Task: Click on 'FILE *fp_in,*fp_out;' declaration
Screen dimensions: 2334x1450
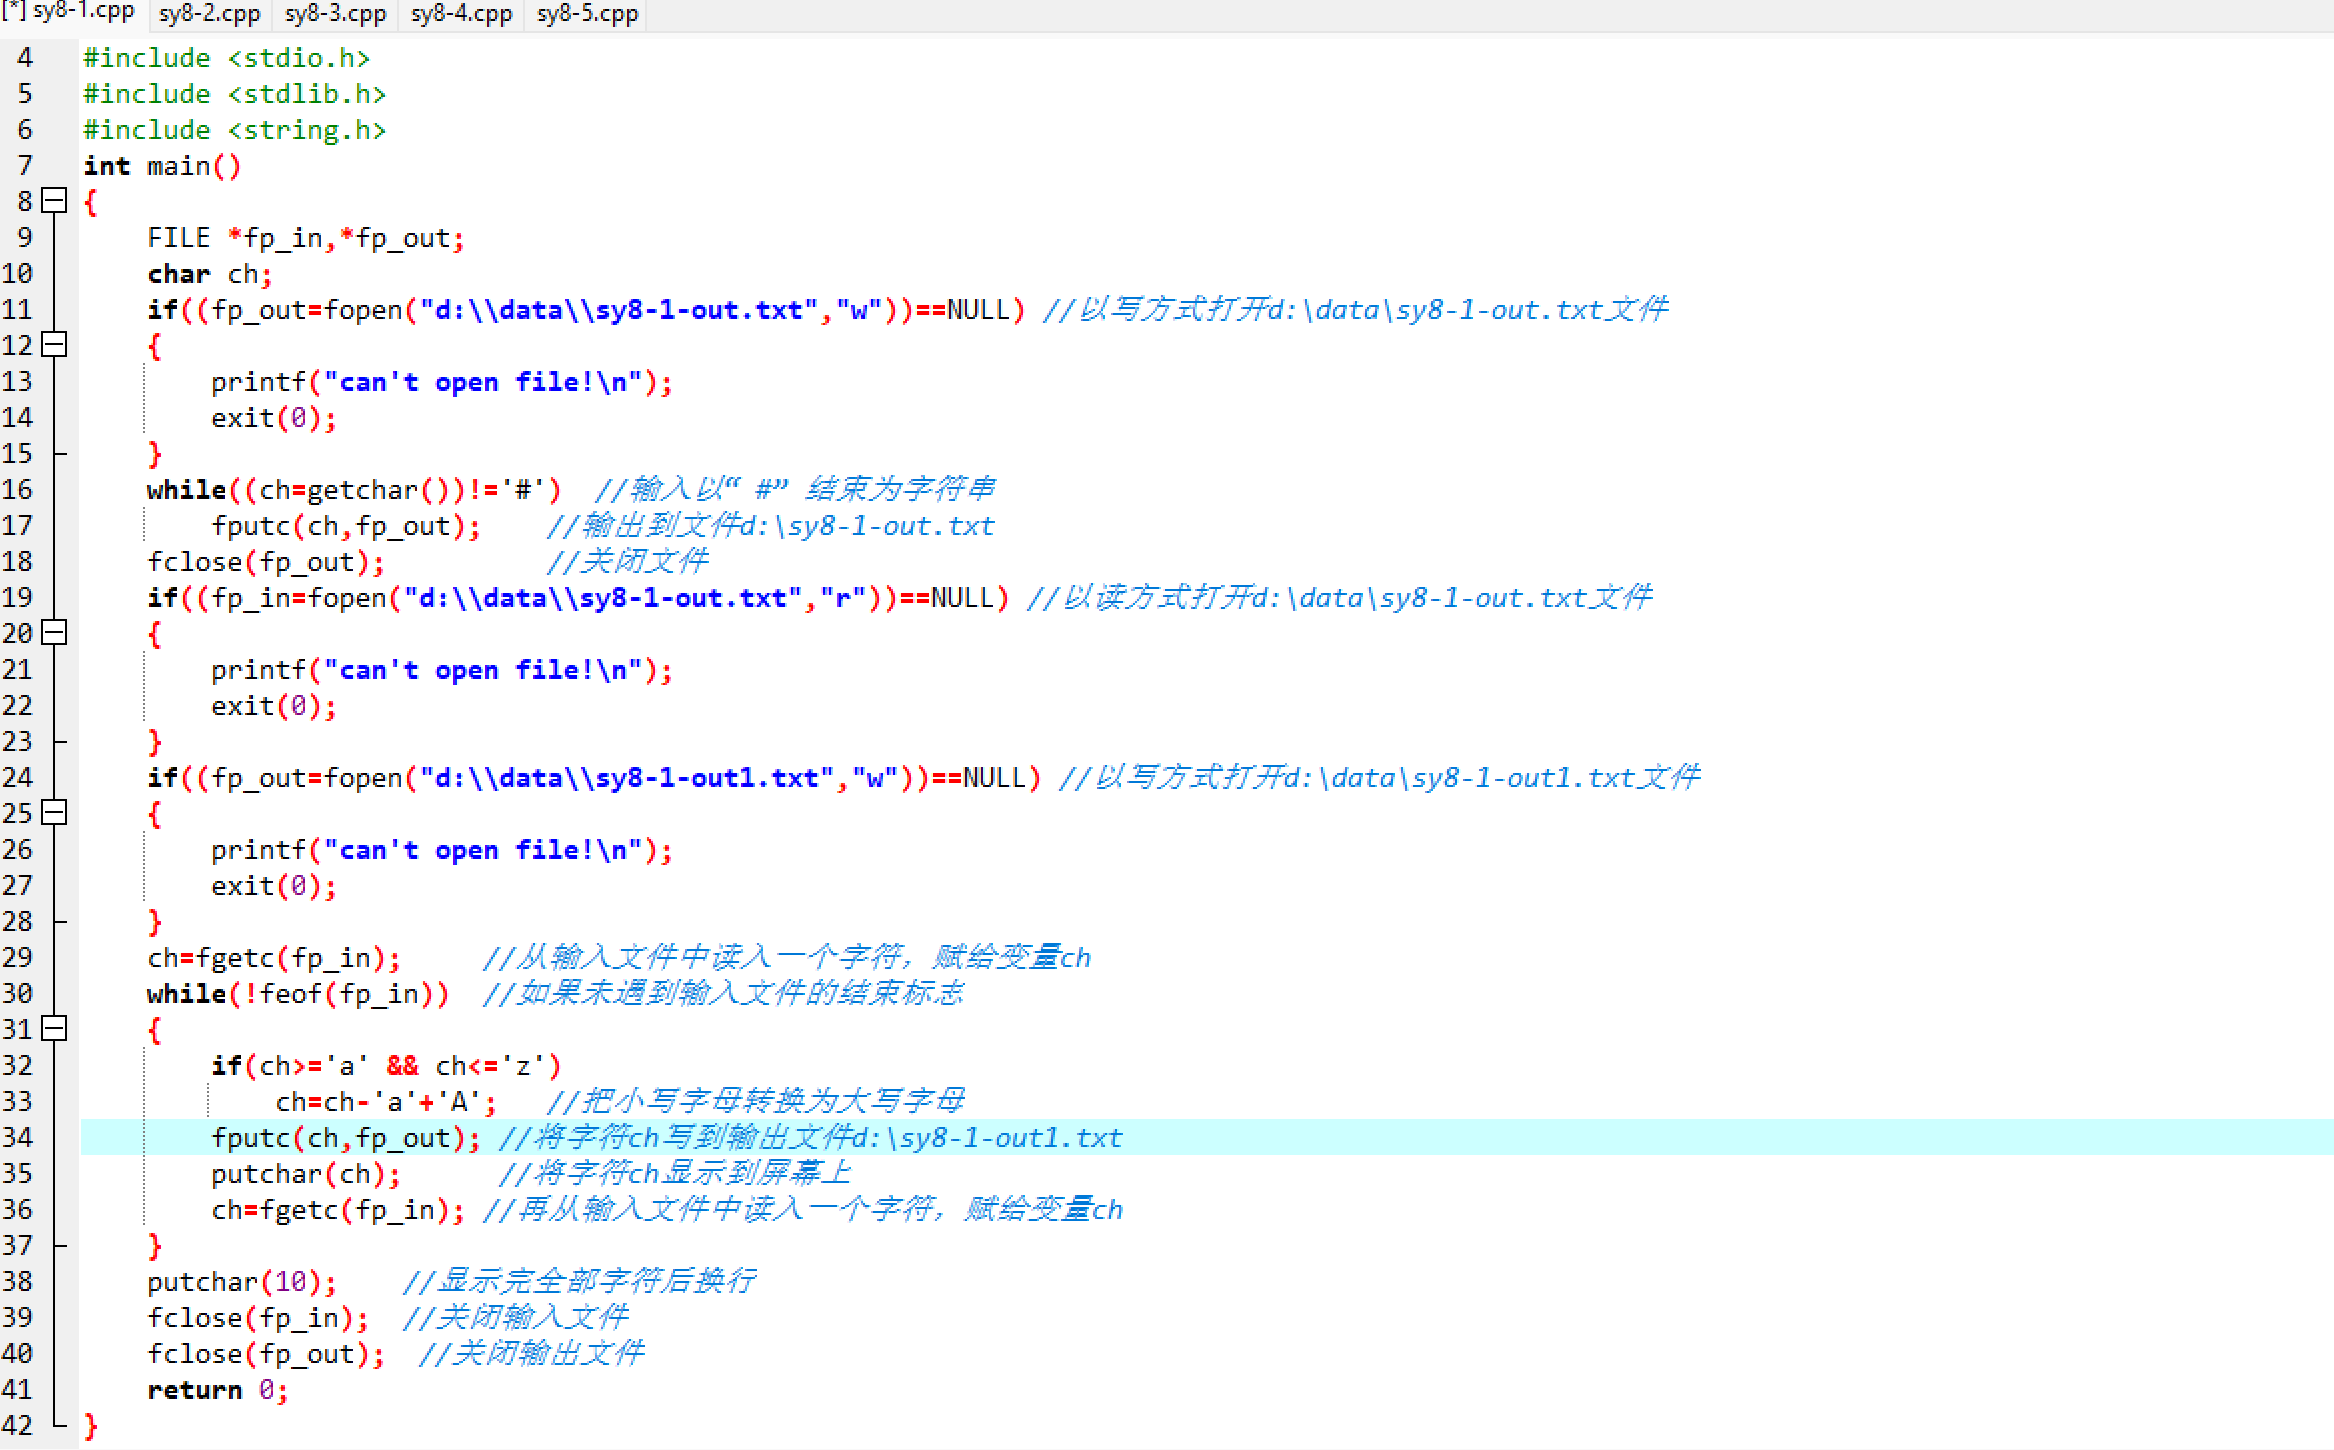Action: [306, 238]
